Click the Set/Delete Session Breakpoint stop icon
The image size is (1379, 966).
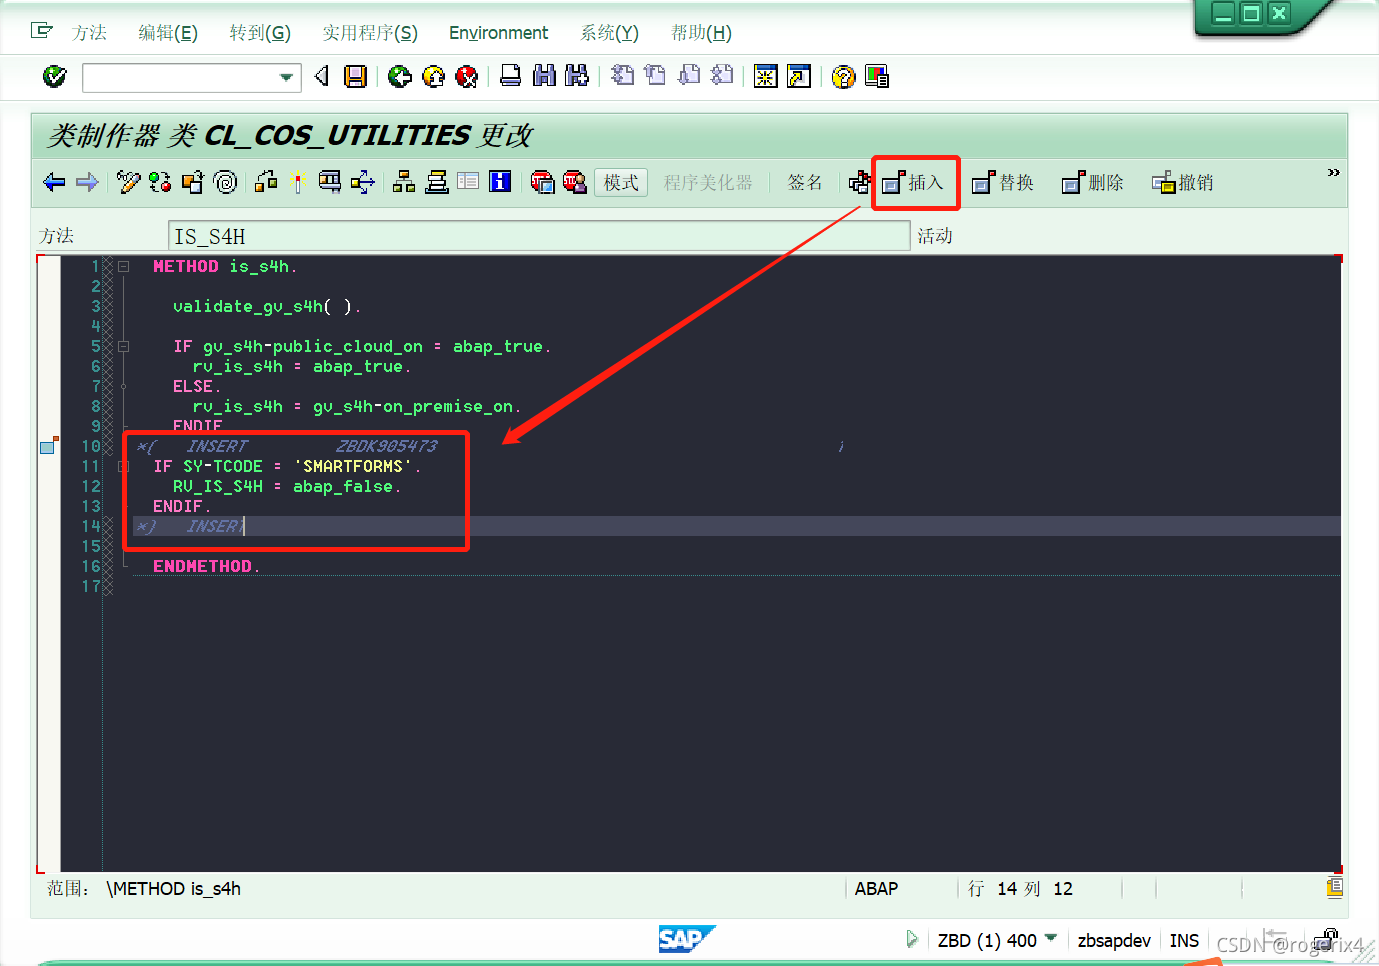542,182
